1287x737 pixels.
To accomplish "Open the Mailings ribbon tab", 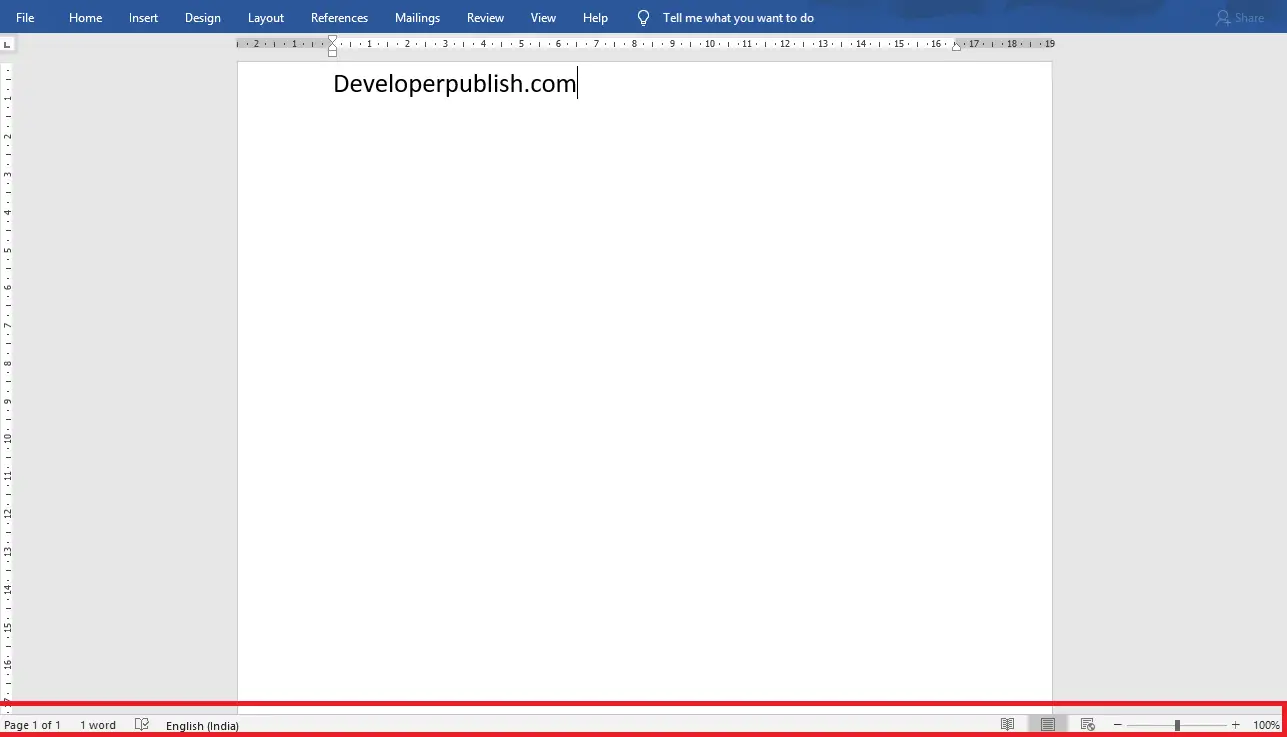I will click(x=417, y=18).
